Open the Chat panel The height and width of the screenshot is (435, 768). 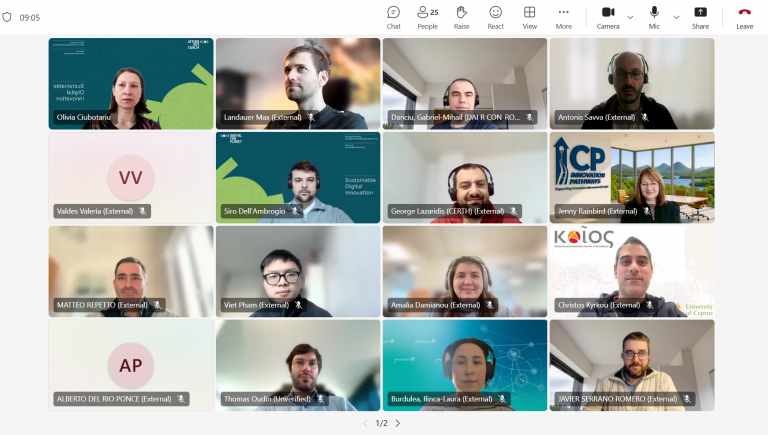(393, 16)
